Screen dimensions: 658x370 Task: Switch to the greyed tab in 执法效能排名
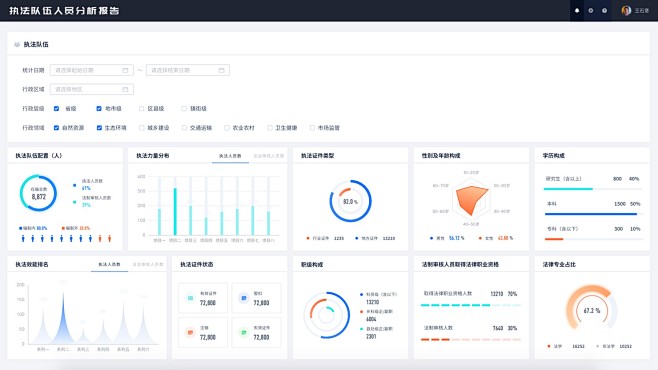click(148, 264)
